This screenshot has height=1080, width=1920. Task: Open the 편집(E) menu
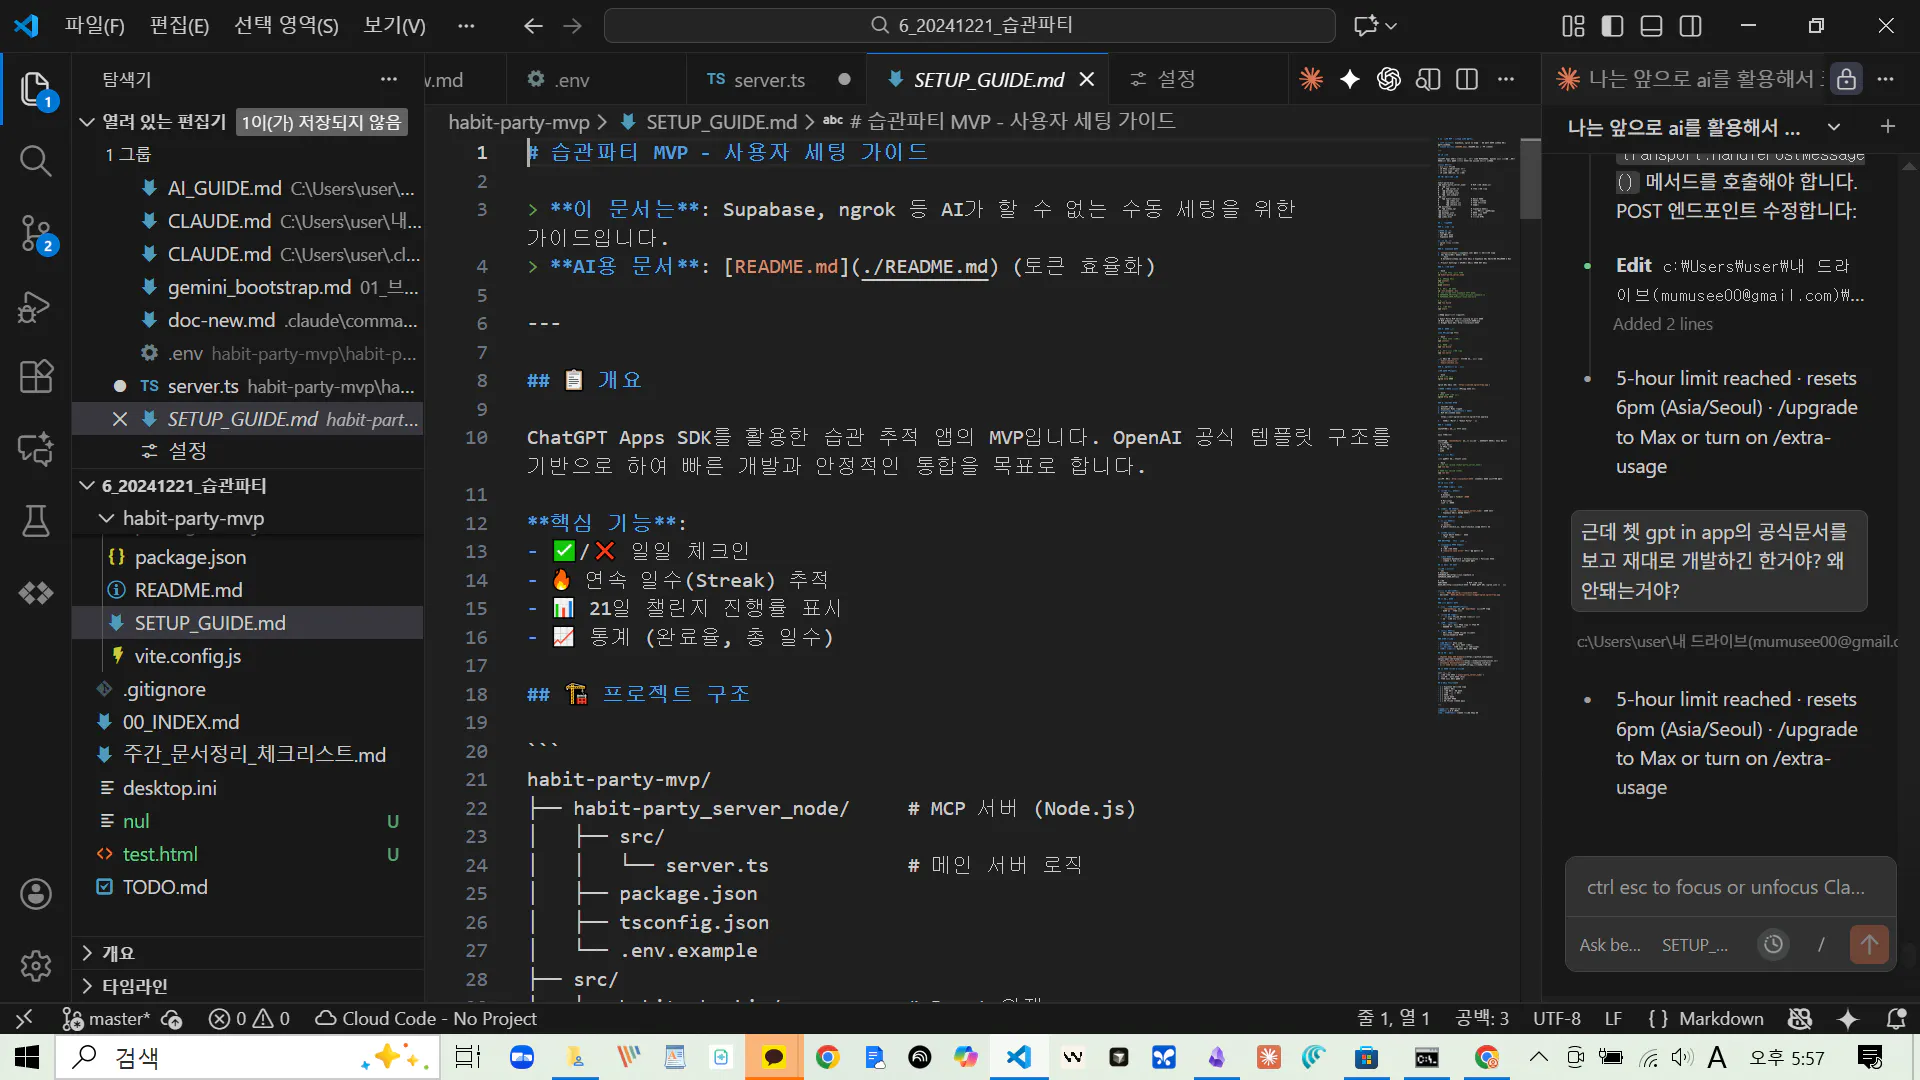179,26
